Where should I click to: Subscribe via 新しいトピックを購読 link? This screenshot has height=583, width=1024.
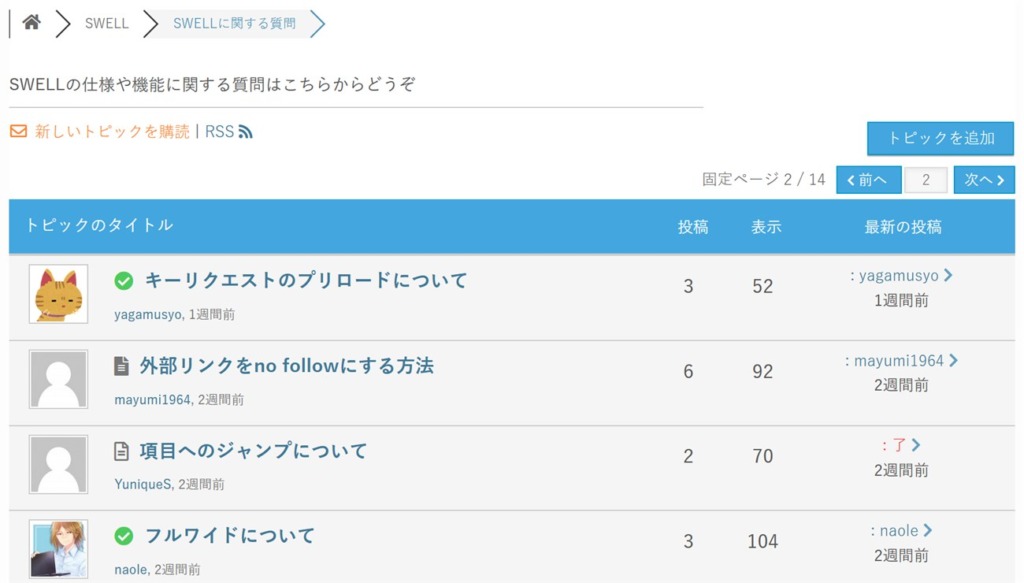112,132
